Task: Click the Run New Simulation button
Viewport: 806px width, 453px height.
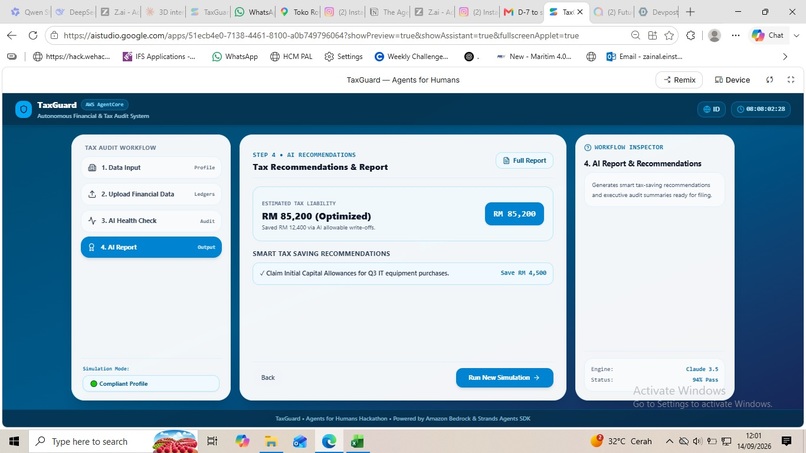Action: 504,377
